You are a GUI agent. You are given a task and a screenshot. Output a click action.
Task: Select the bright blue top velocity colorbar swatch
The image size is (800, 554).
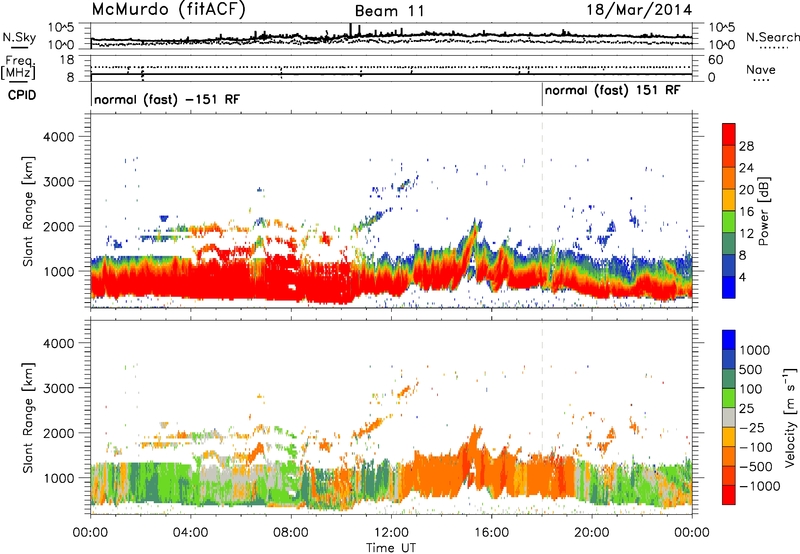[729, 340]
